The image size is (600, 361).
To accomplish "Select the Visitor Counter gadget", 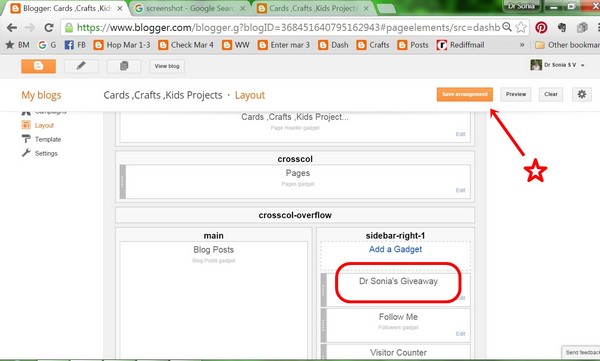I will click(x=398, y=353).
